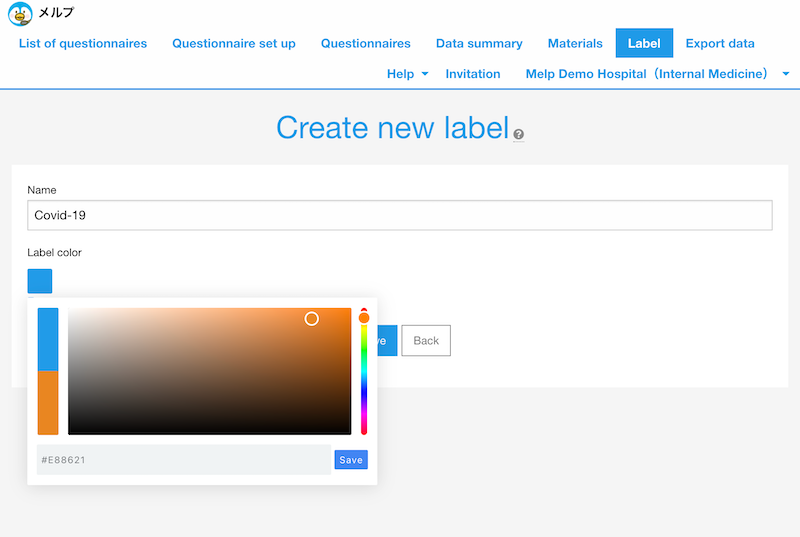800x537 pixels.
Task: Open Export data page
Action: [x=720, y=43]
